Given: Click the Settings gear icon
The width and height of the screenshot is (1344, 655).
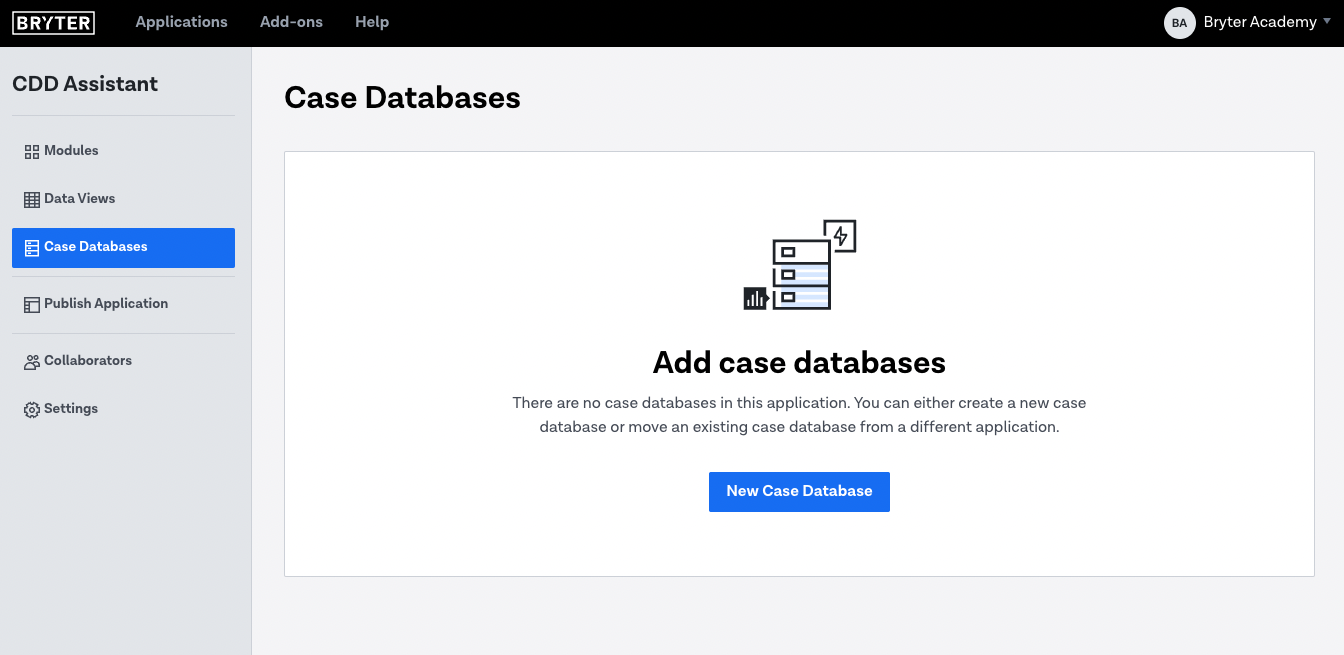Looking at the screenshot, I should (x=32, y=409).
